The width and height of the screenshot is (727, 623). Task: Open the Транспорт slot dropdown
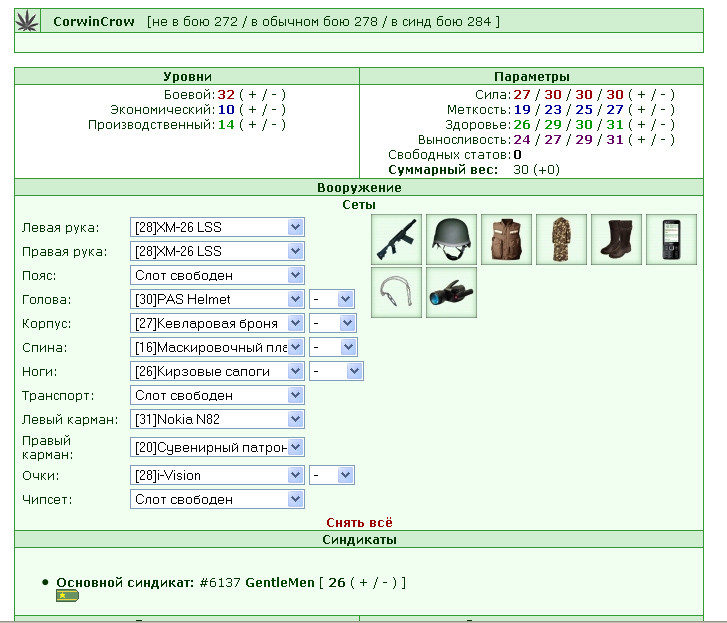pos(217,395)
